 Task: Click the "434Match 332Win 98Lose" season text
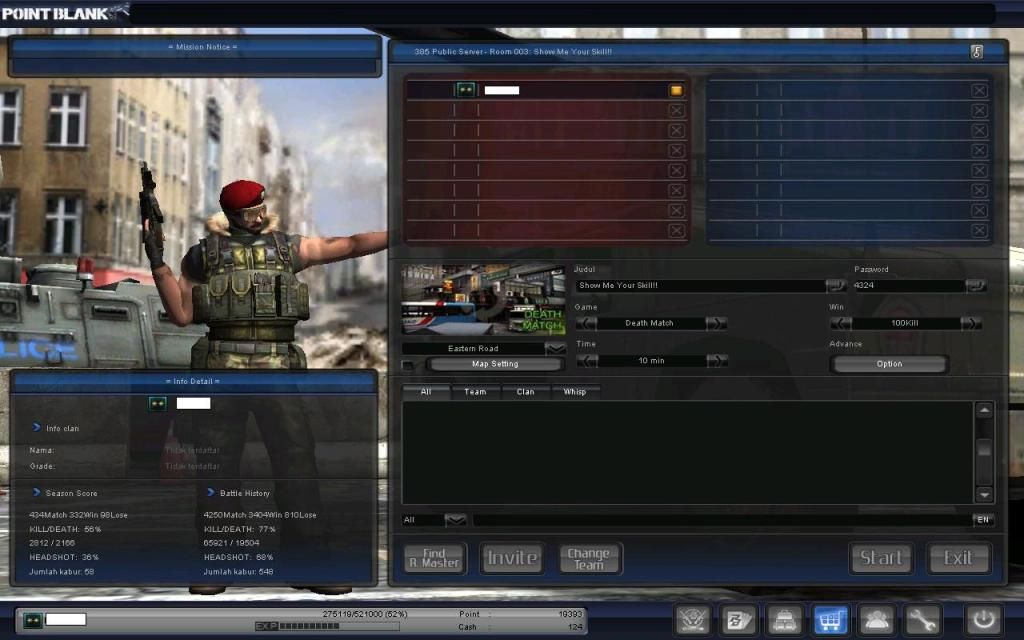click(x=78, y=515)
